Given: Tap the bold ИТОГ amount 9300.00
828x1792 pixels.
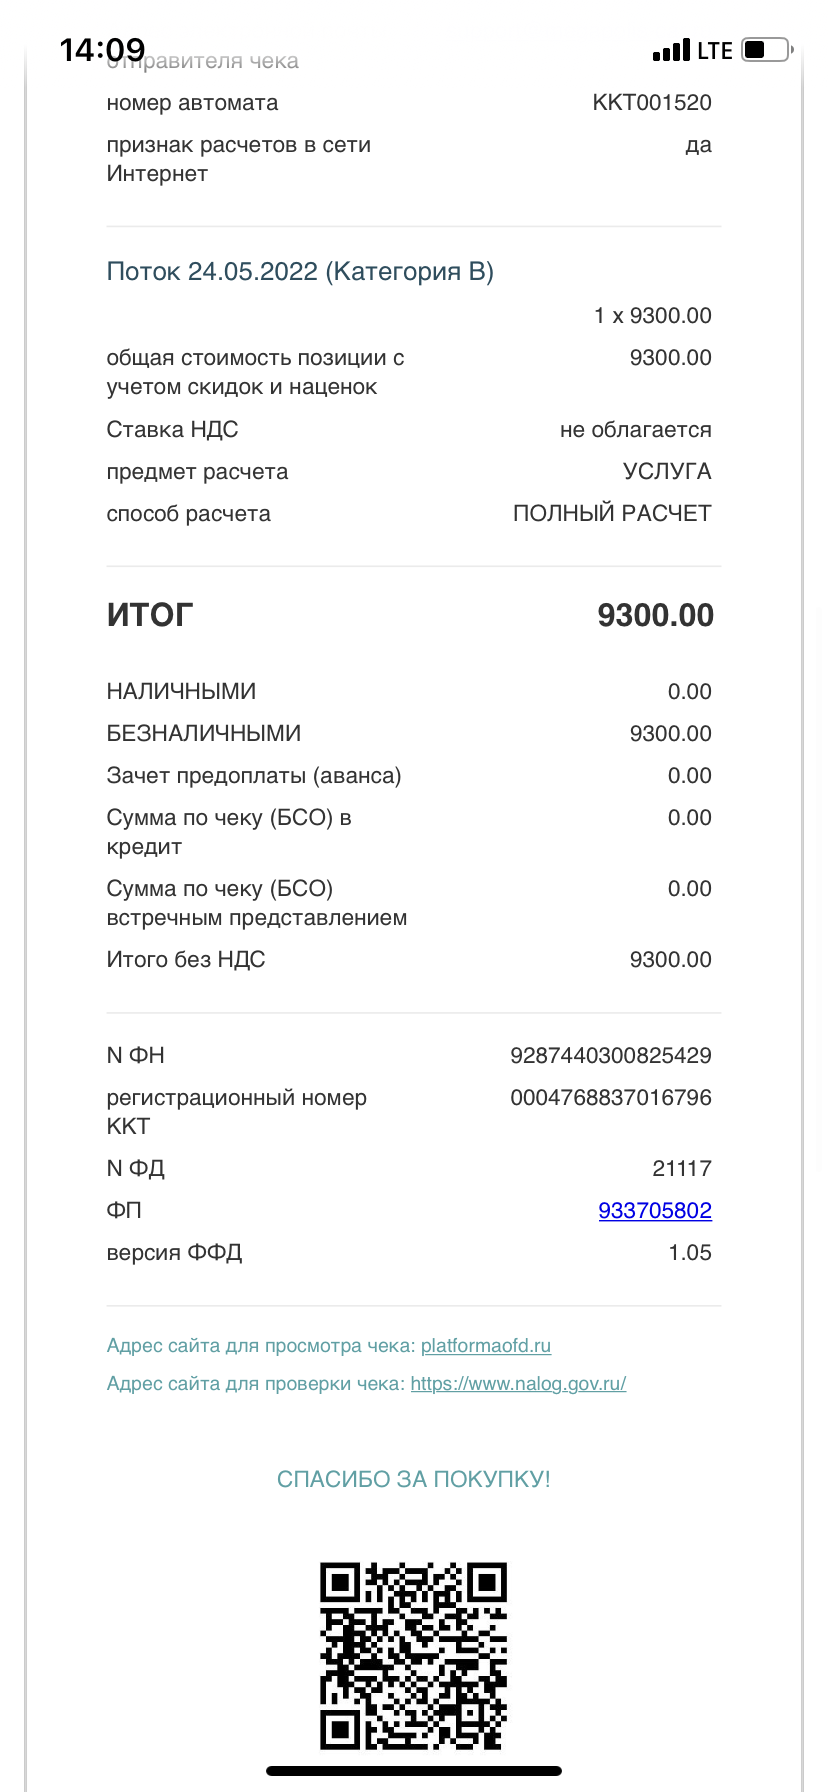Looking at the screenshot, I should (655, 615).
